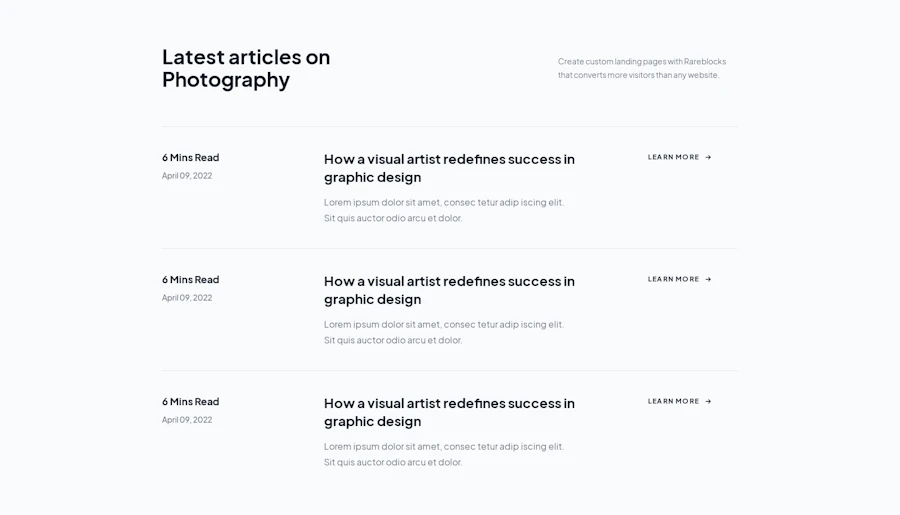The height and width of the screenshot is (515, 900).
Task: Click the third article's title 'How a visual artist redefines success'
Action: tap(449, 412)
